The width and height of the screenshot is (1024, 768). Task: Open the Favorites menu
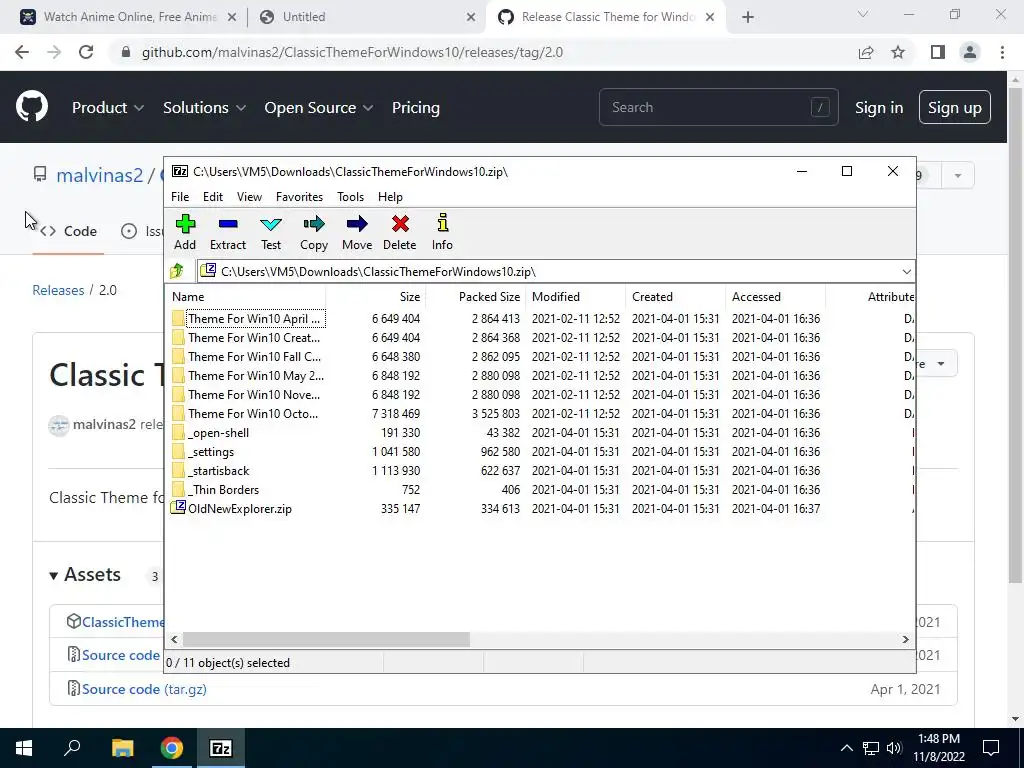point(299,197)
